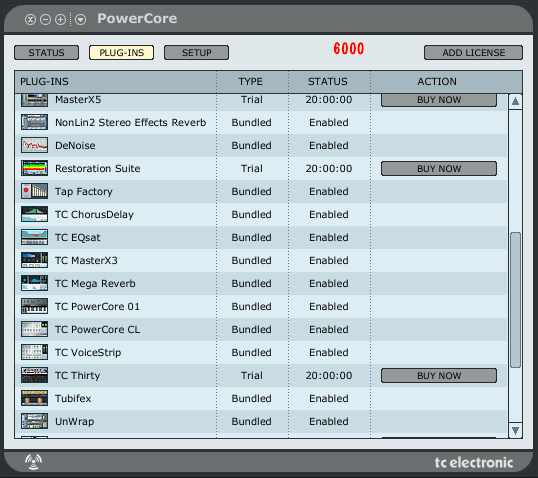Click the Tubifex amplifier icon
Image resolution: width=538 pixels, height=478 pixels.
pos(34,398)
